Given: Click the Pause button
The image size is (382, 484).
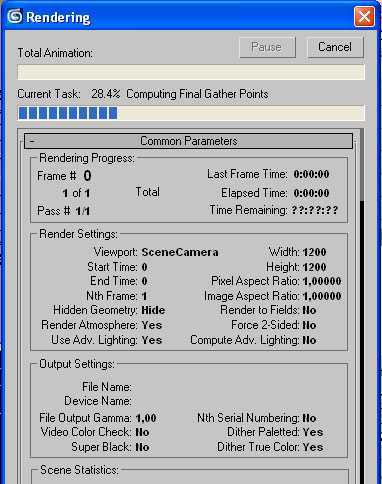Looking at the screenshot, I should 267,47.
